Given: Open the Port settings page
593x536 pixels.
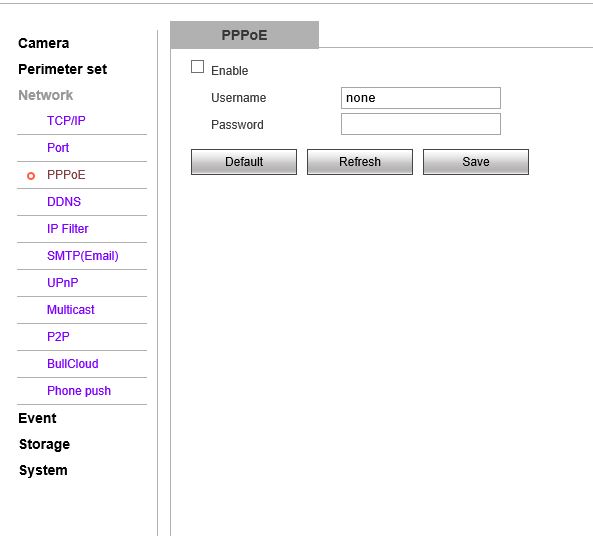Looking at the screenshot, I should (58, 148).
